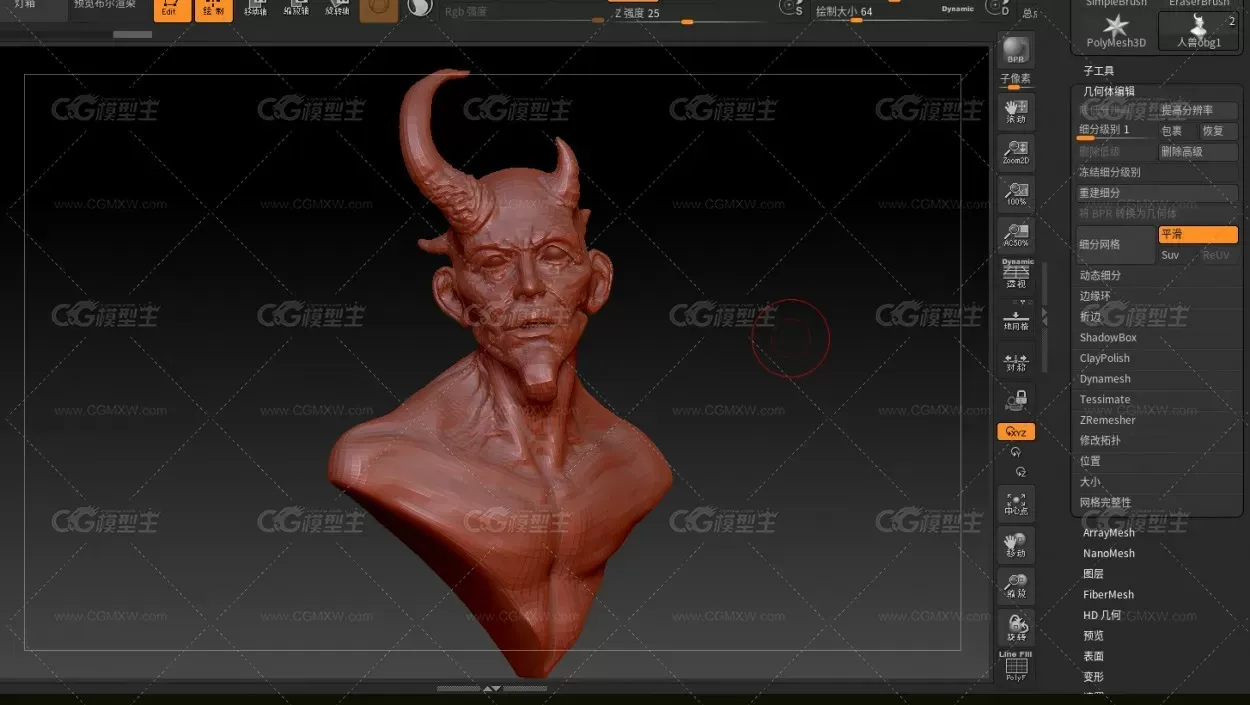Toggle the floor grid (地网格) button
The width and height of the screenshot is (1250, 705).
coord(1016,316)
